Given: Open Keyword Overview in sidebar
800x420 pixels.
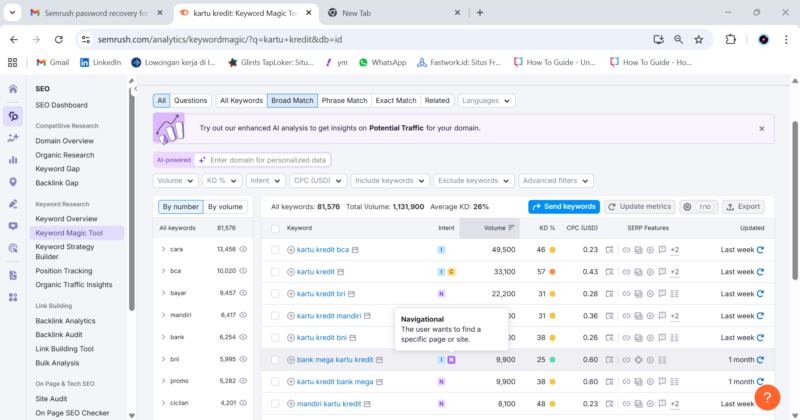Looking at the screenshot, I should tap(66, 218).
